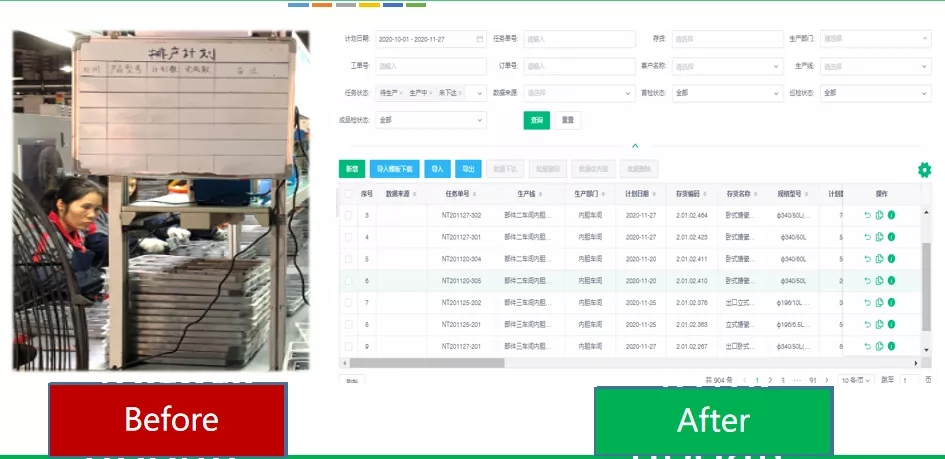Click the green 查询 search button
This screenshot has height=459, width=945.
tap(536, 120)
